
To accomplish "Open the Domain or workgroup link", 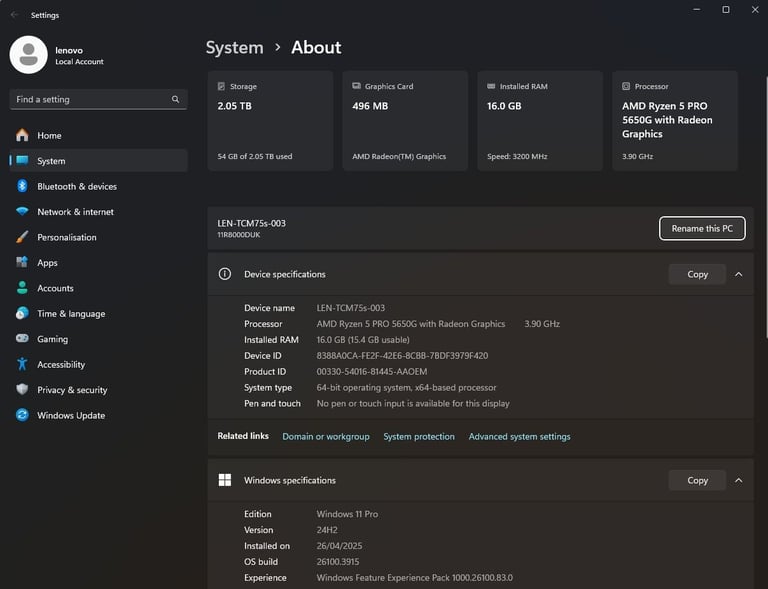I will click(x=326, y=436).
